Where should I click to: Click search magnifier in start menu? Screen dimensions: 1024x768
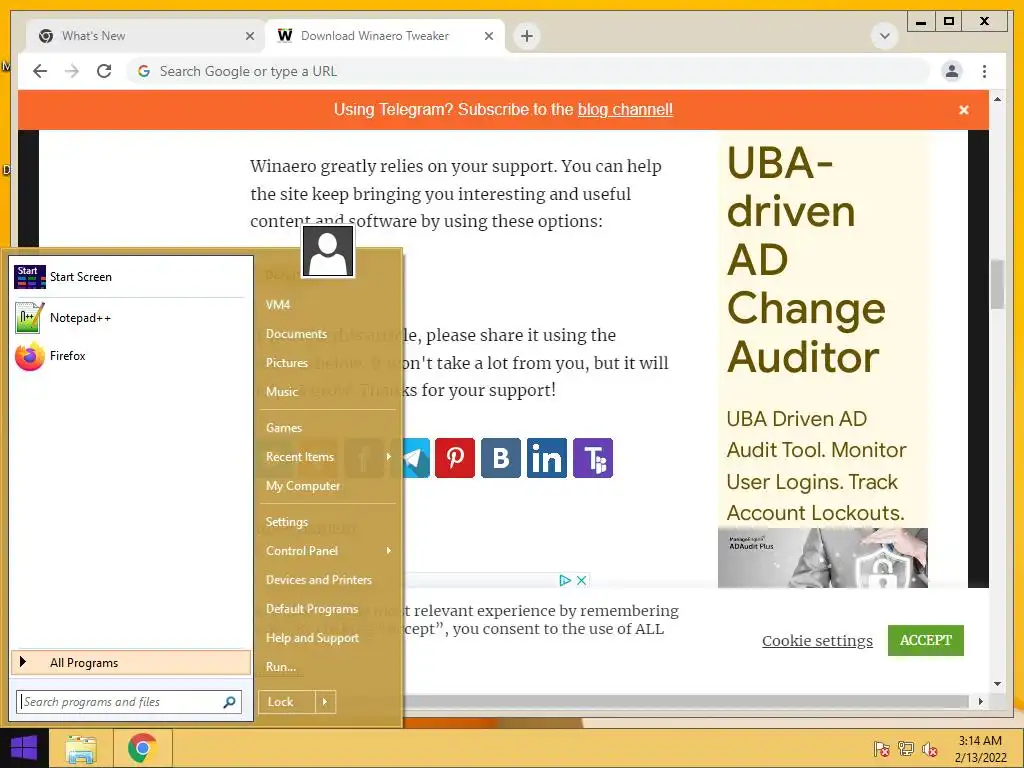click(229, 702)
